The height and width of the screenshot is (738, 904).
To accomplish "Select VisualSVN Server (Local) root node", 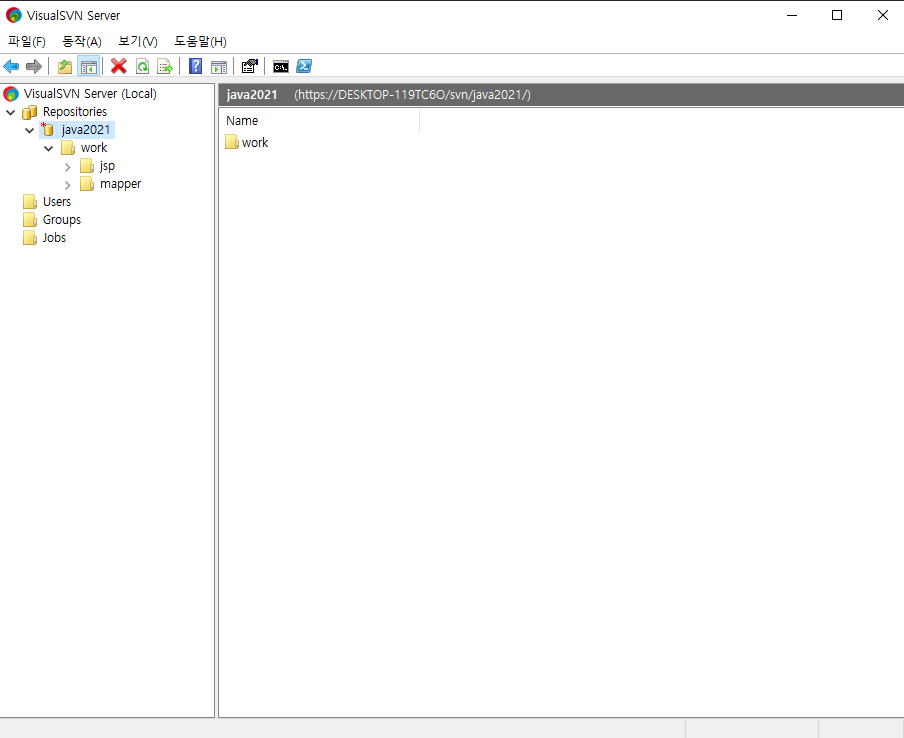I will [90, 93].
